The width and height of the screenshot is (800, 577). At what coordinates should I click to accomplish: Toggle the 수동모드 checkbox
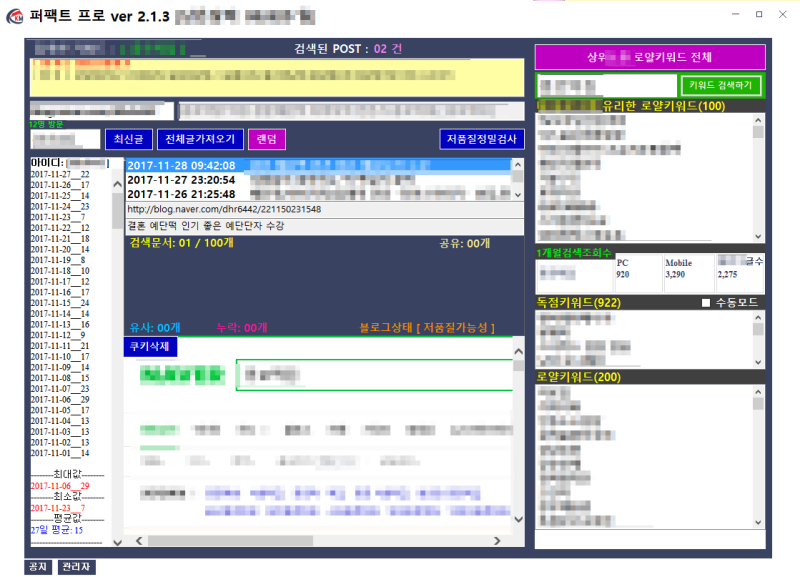706,303
